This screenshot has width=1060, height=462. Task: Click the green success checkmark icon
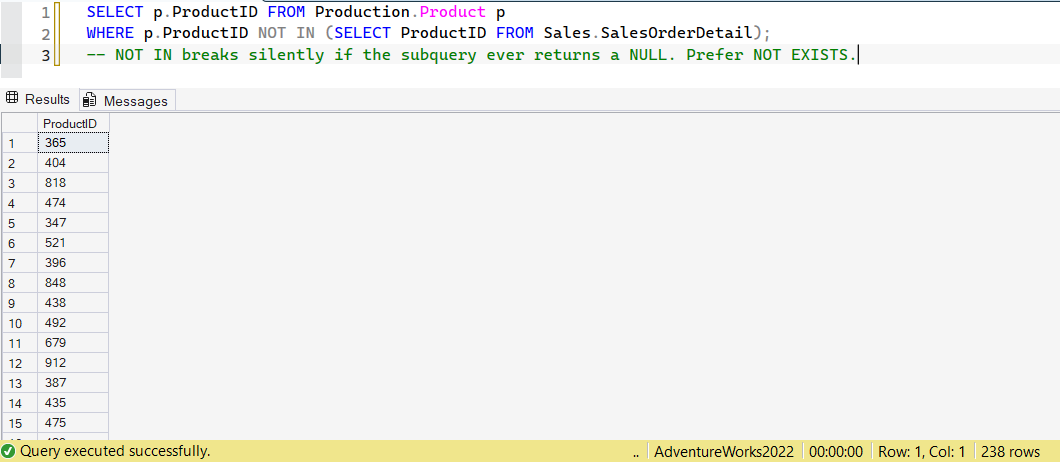point(9,451)
